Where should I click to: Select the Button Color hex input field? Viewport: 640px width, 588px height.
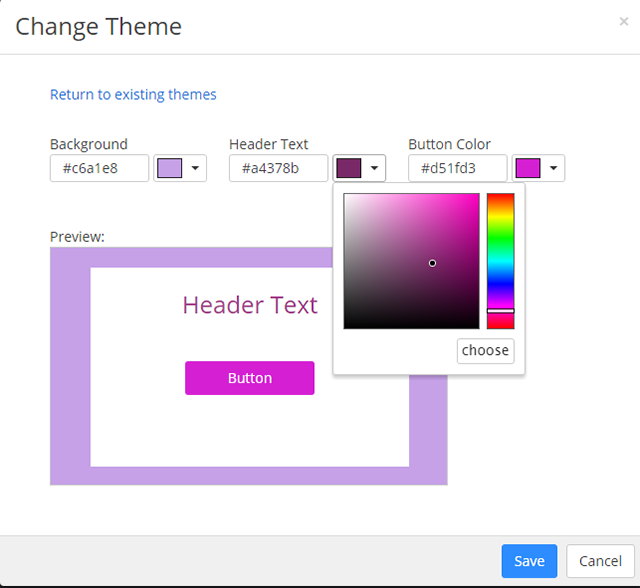pyautogui.click(x=457, y=168)
